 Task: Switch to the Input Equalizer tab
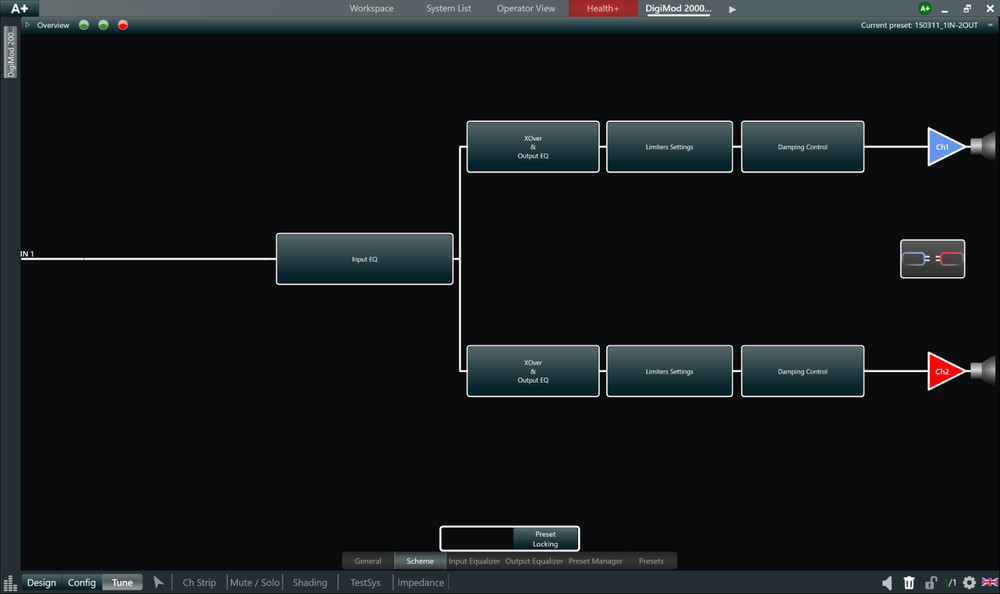tap(474, 561)
